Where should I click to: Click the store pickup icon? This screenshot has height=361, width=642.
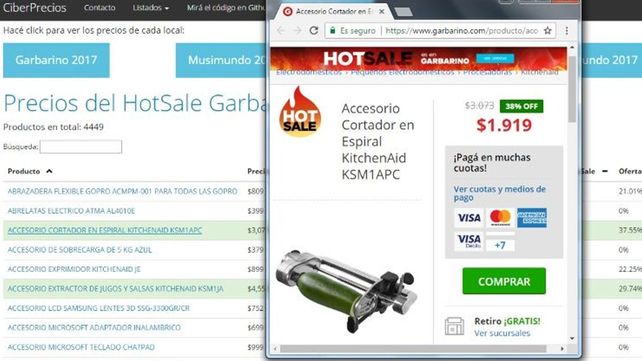454,326
